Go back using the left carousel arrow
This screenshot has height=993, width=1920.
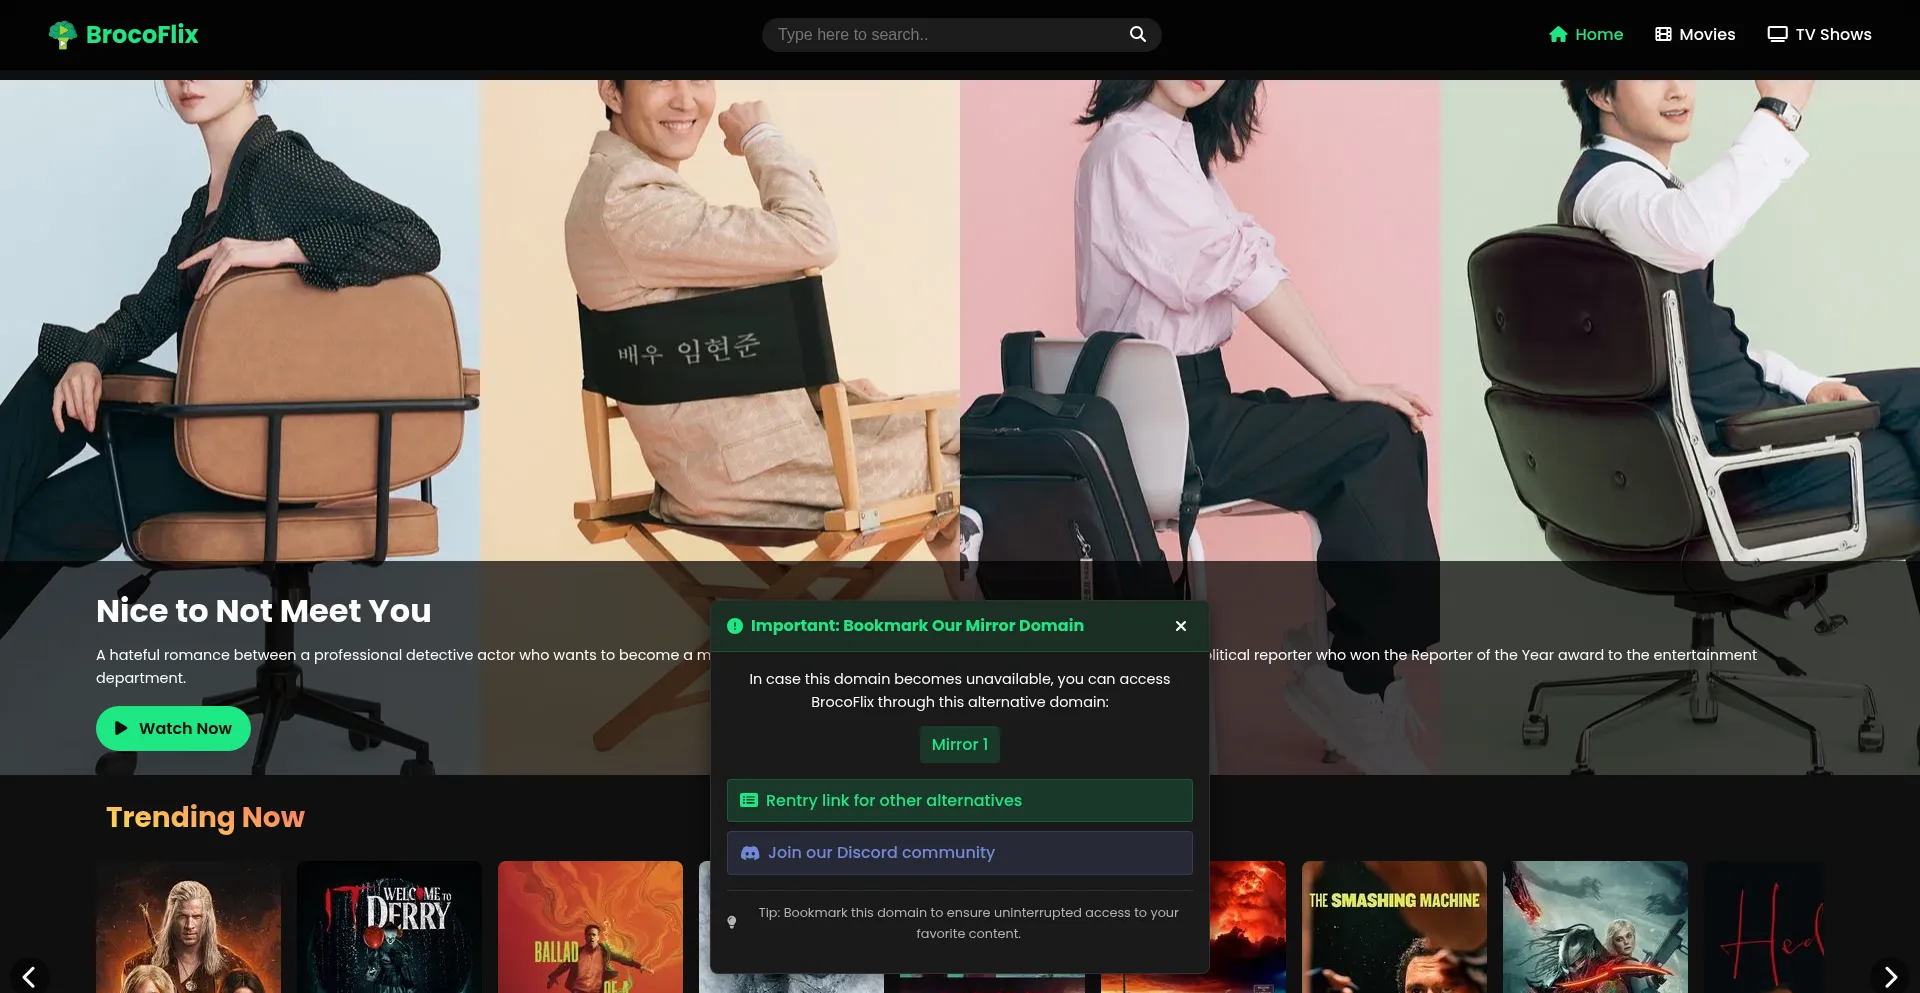[30, 977]
